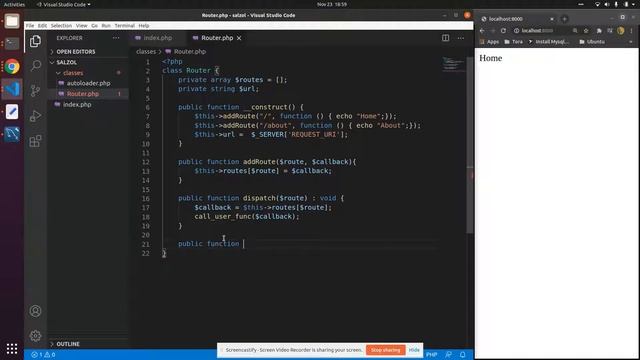Open the Selection menu
Screen dimensions: 640x360
pyautogui.click(x=61, y=25)
